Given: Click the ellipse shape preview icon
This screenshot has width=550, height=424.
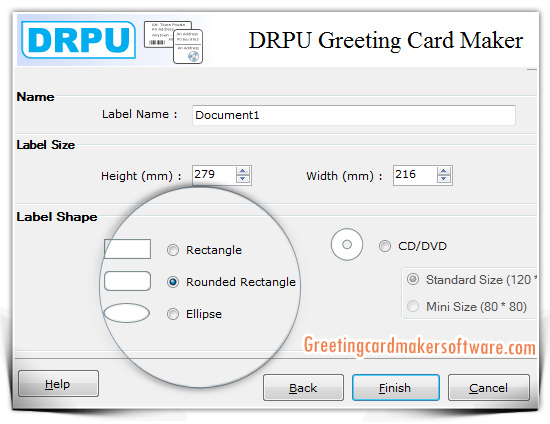Looking at the screenshot, I should pyautogui.click(x=127, y=313).
